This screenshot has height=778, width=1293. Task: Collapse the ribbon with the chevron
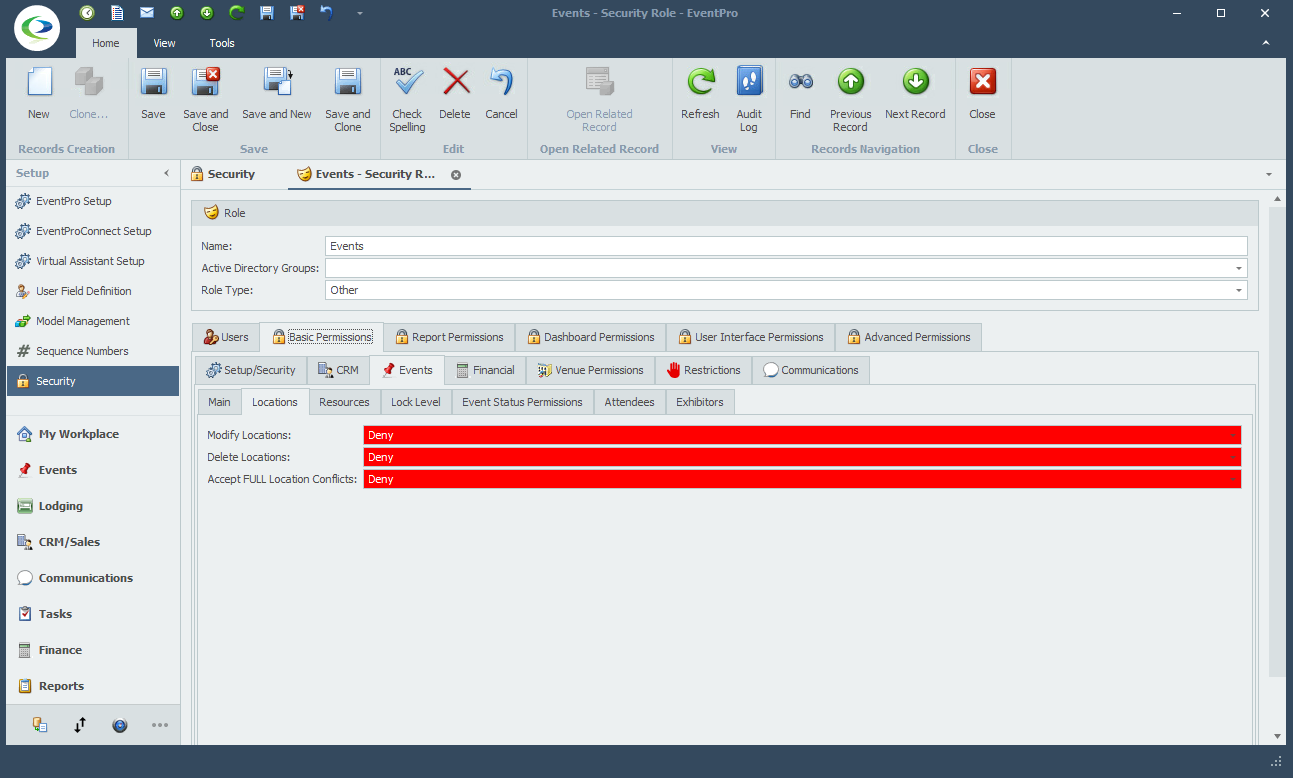[1266, 43]
